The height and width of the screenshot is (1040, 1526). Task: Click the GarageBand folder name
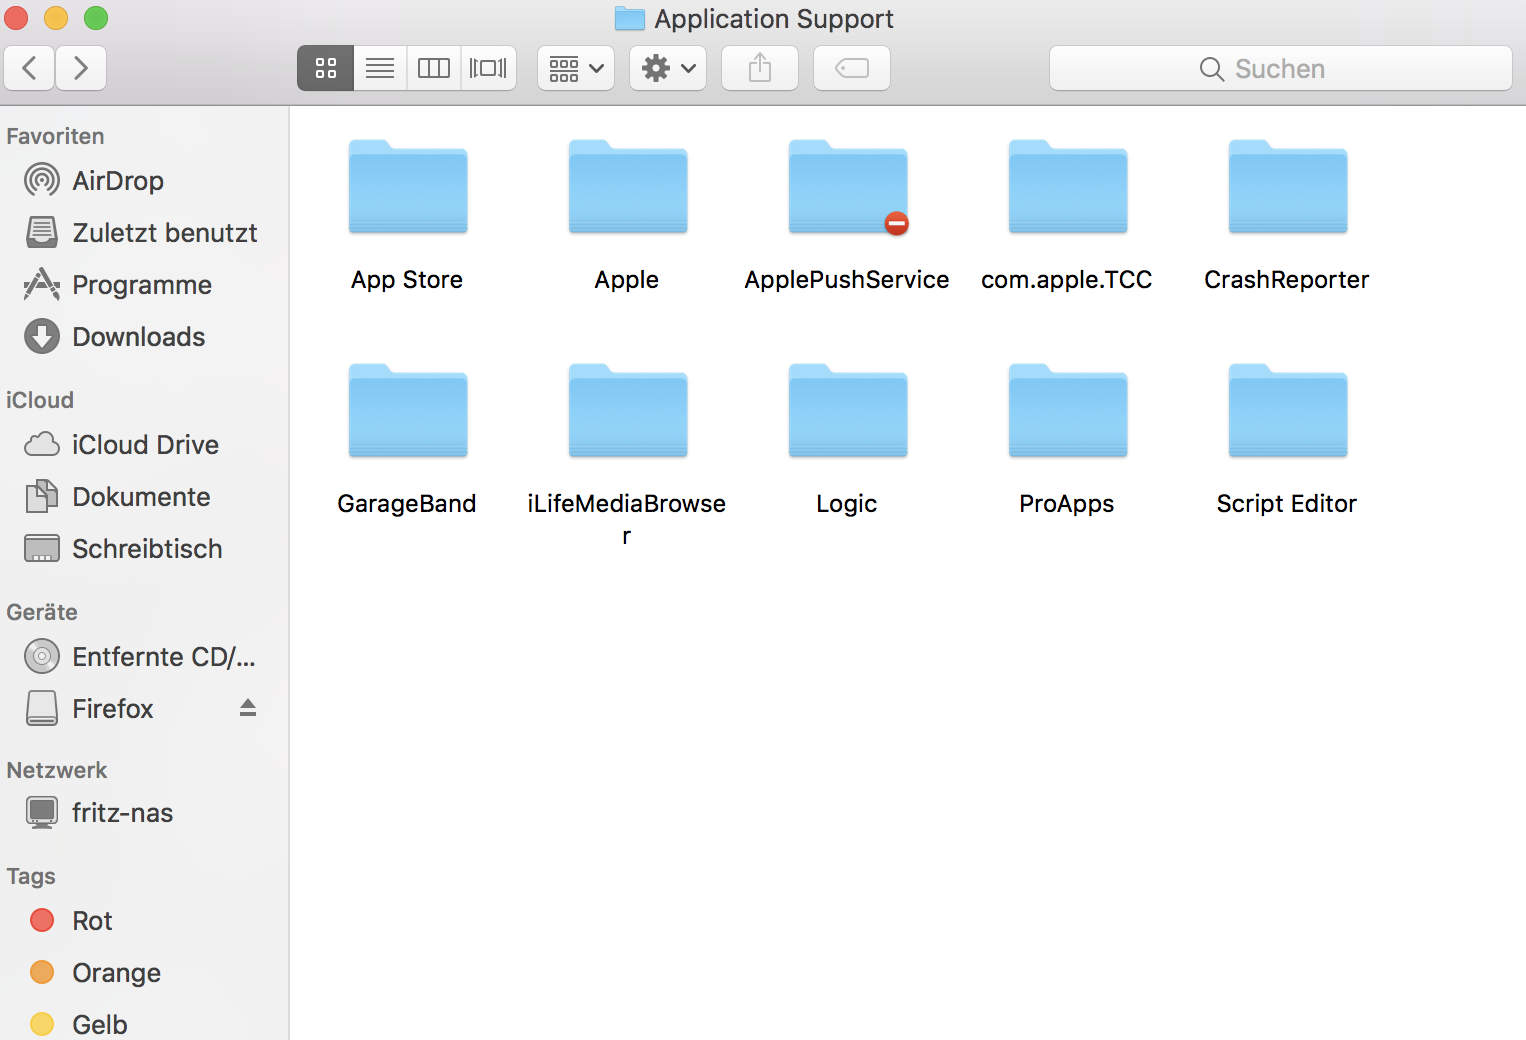[x=407, y=504]
